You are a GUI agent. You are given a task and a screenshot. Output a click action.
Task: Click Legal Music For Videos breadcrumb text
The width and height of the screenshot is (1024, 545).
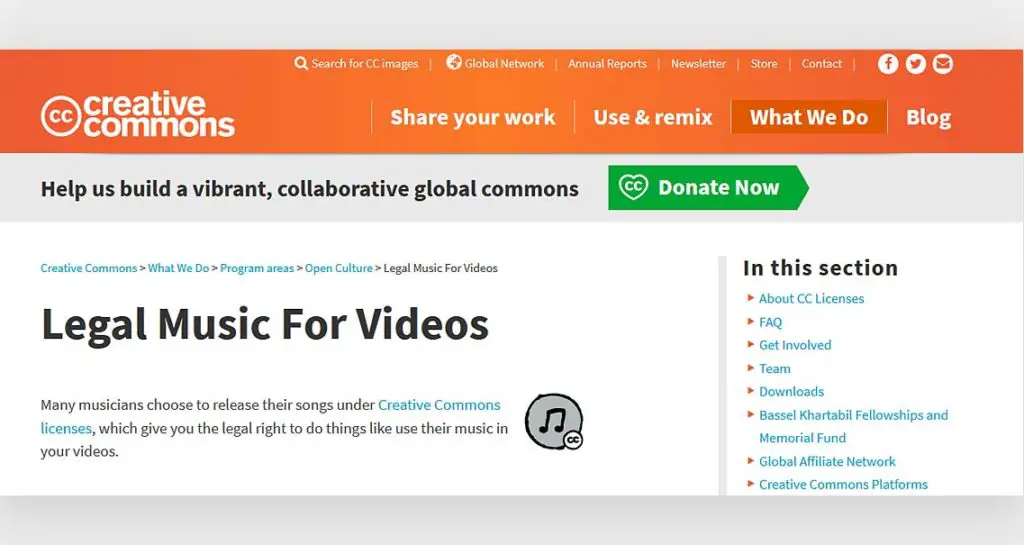pyautogui.click(x=440, y=268)
